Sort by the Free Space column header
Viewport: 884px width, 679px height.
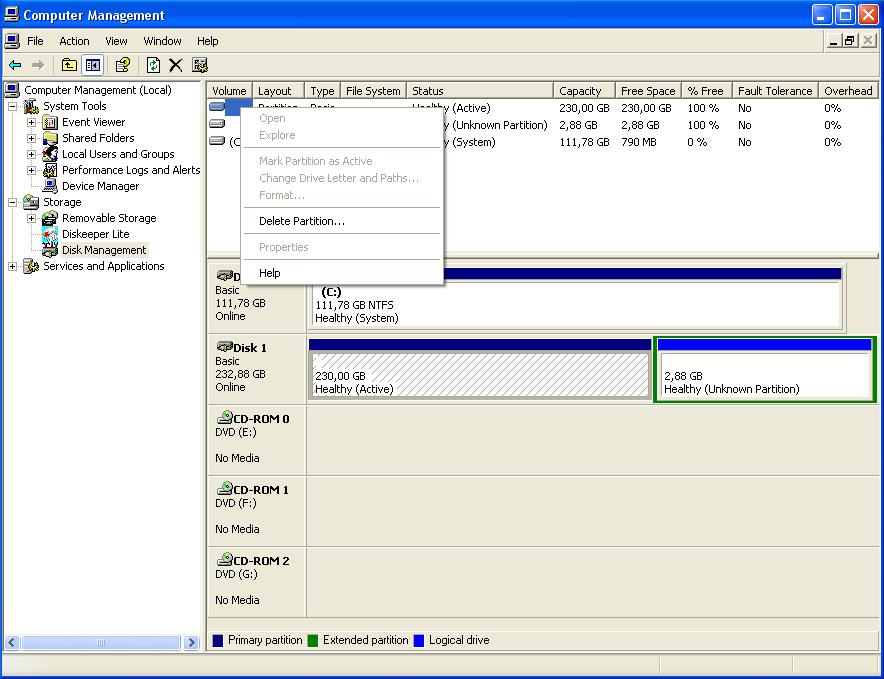coord(648,91)
